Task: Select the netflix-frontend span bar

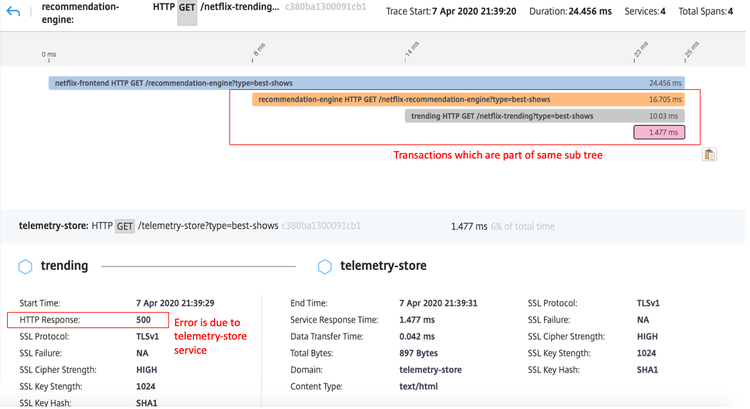Action: [366, 83]
